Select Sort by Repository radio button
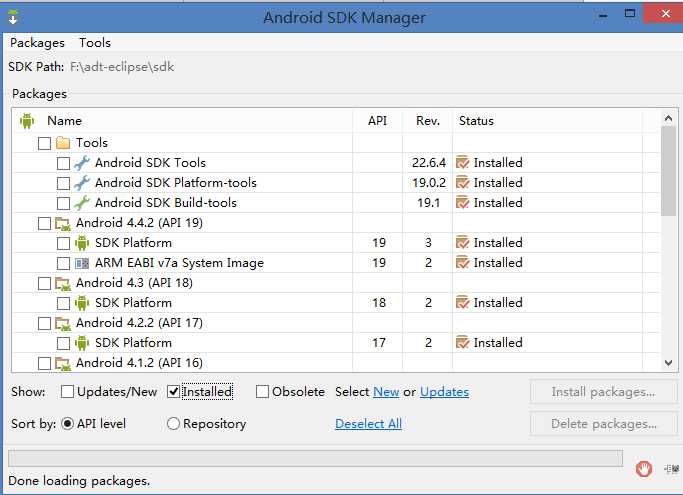Viewport: 683px width, 495px height. pos(173,424)
